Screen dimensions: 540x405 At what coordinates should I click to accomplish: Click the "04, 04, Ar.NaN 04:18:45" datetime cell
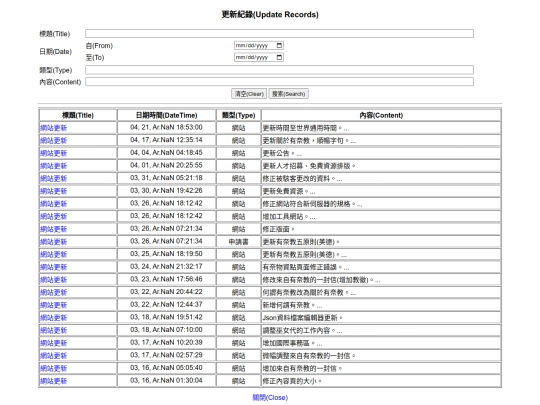click(x=166, y=153)
